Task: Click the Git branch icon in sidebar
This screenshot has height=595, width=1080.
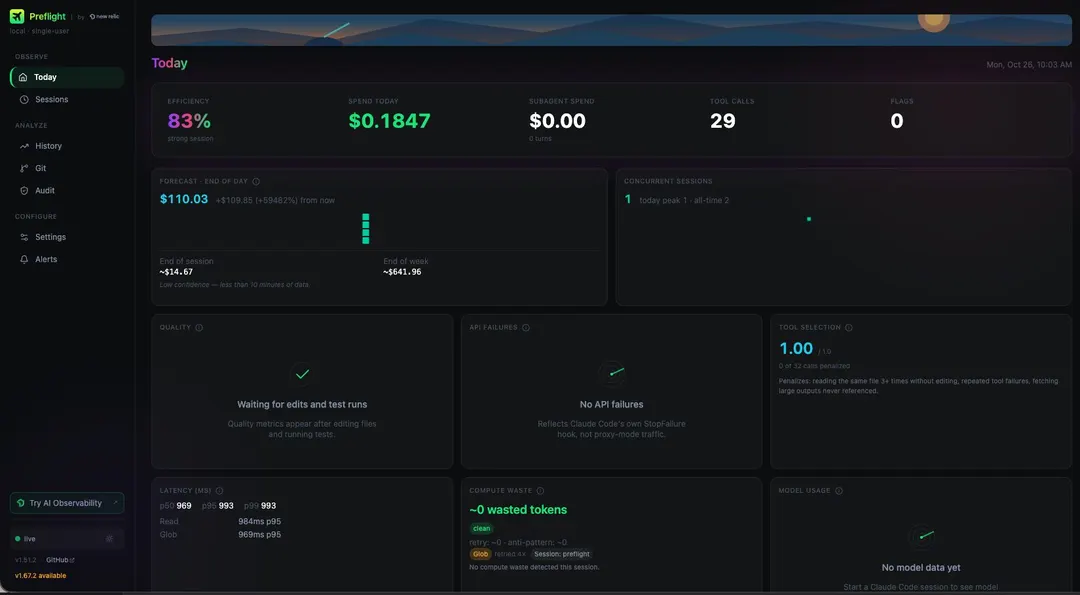Action: click(24, 168)
